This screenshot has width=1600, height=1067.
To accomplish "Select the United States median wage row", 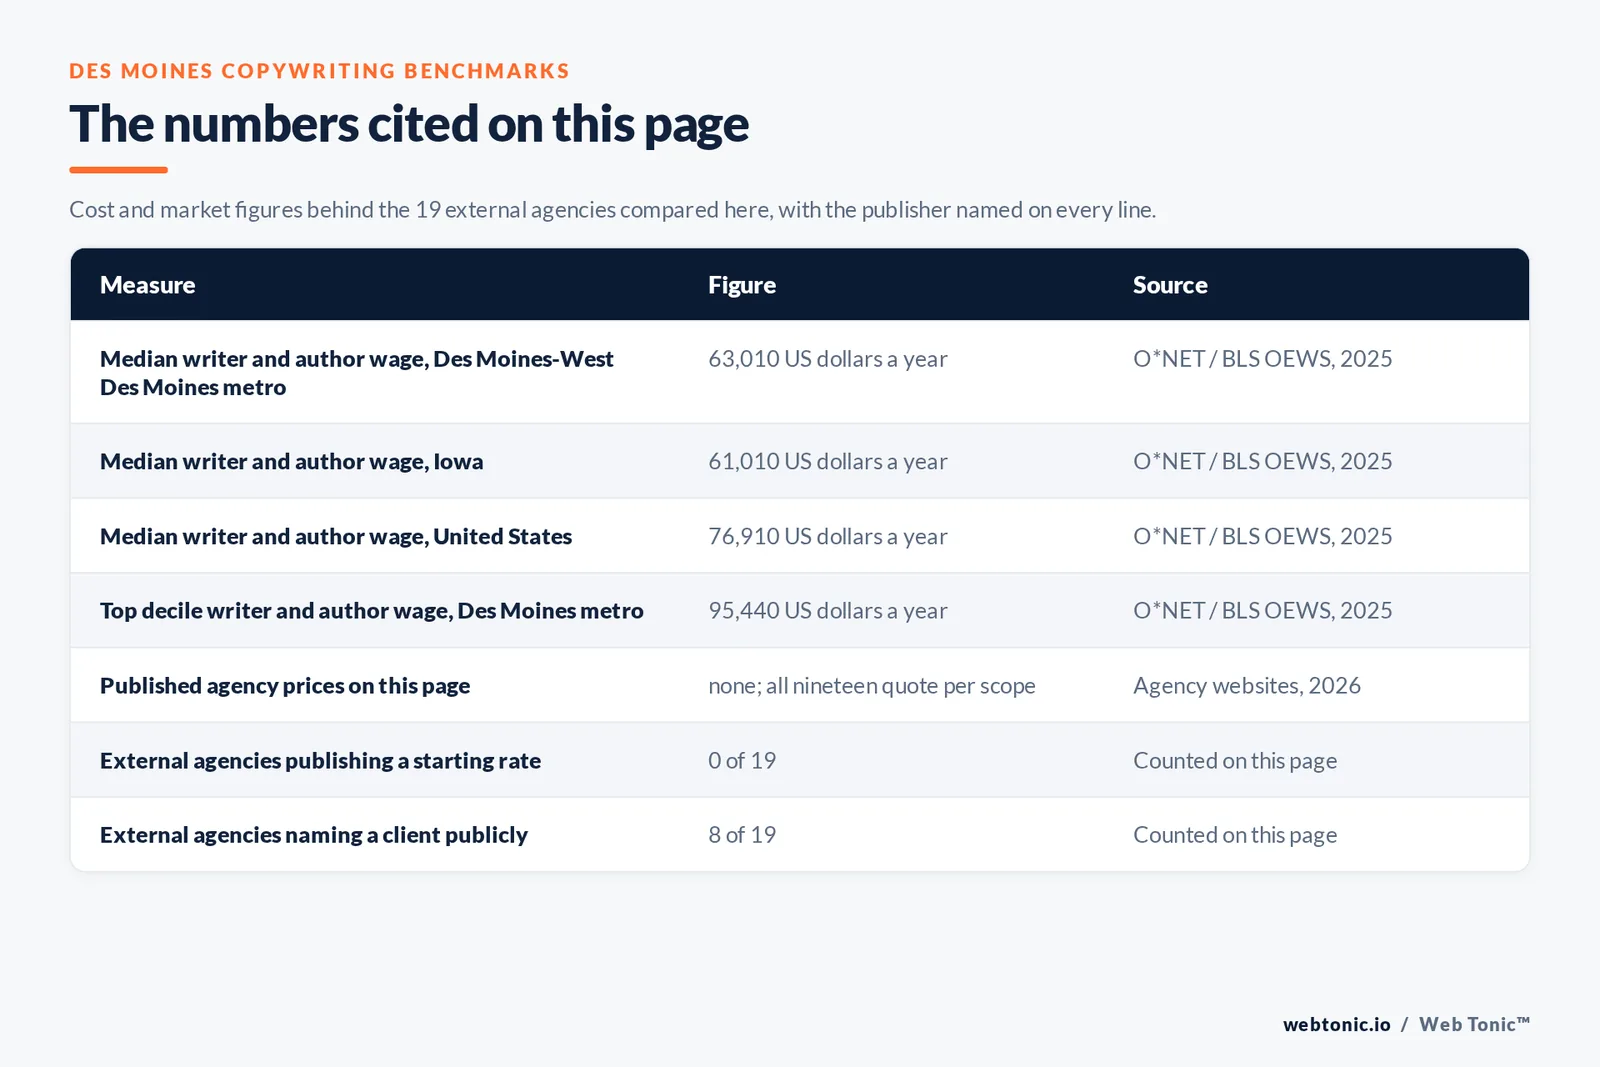I will pyautogui.click(x=800, y=536).
